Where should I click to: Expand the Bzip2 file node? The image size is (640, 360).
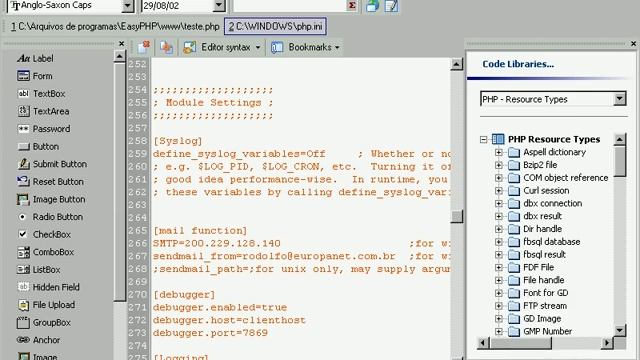click(498, 165)
